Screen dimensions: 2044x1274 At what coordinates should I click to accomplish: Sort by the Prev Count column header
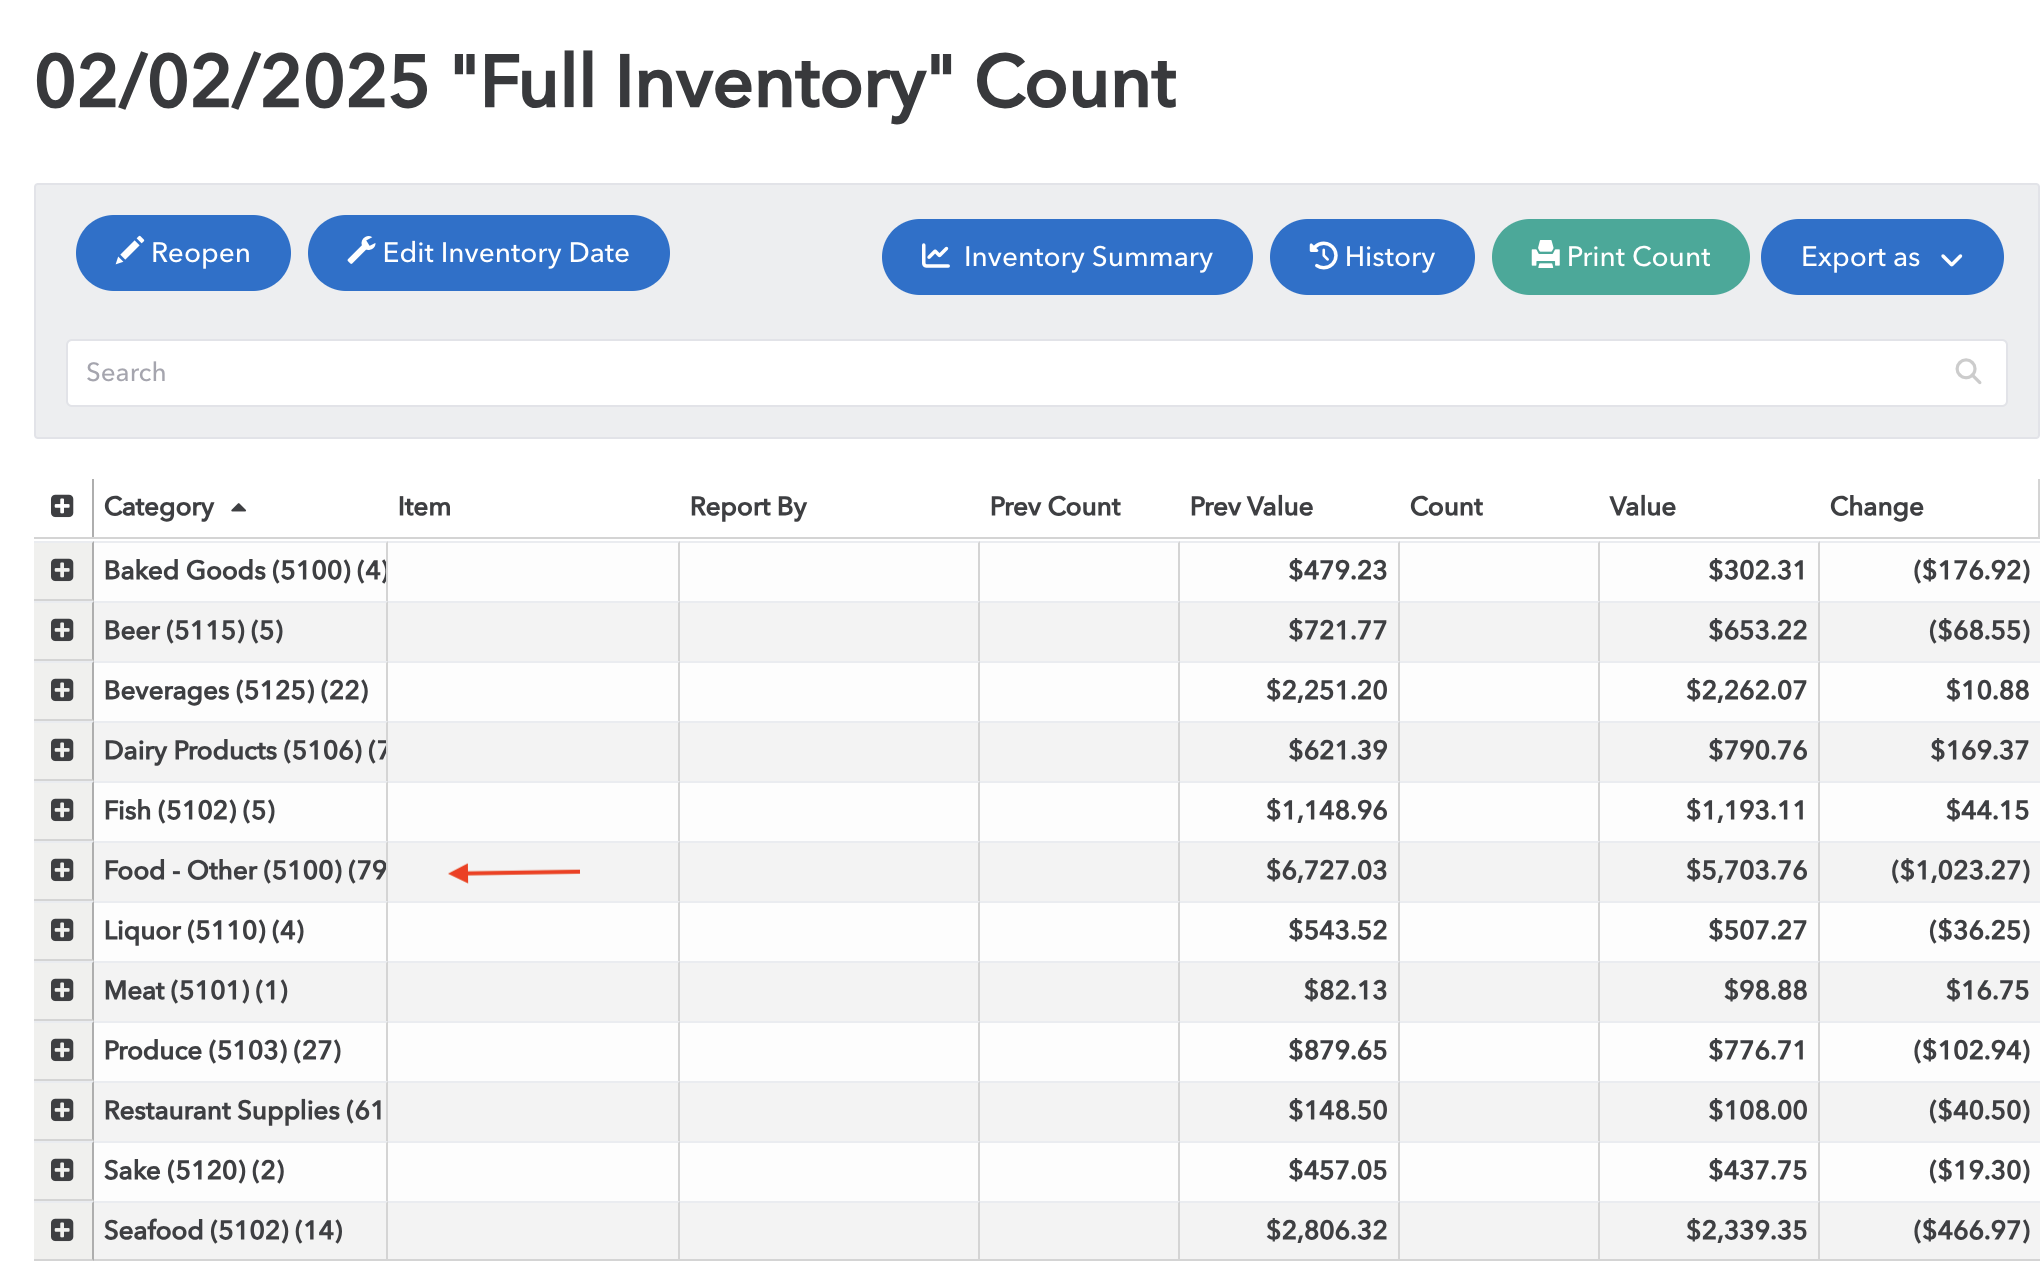pos(1055,507)
